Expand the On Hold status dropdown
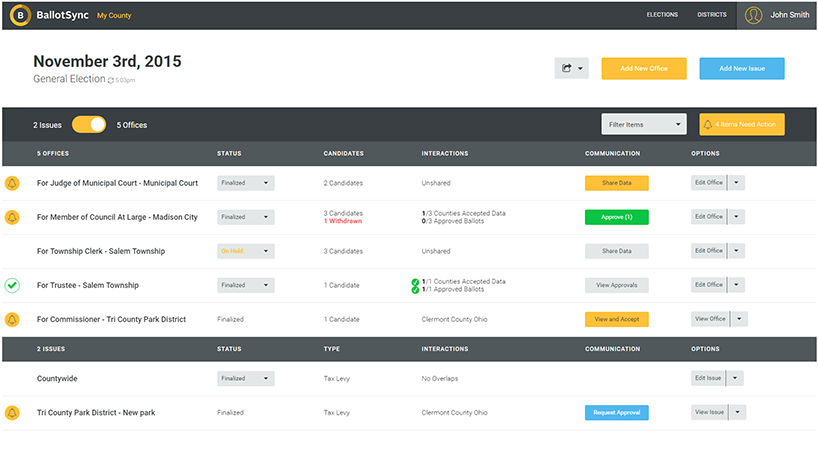Viewport: 818px width, 460px height. [x=245, y=251]
